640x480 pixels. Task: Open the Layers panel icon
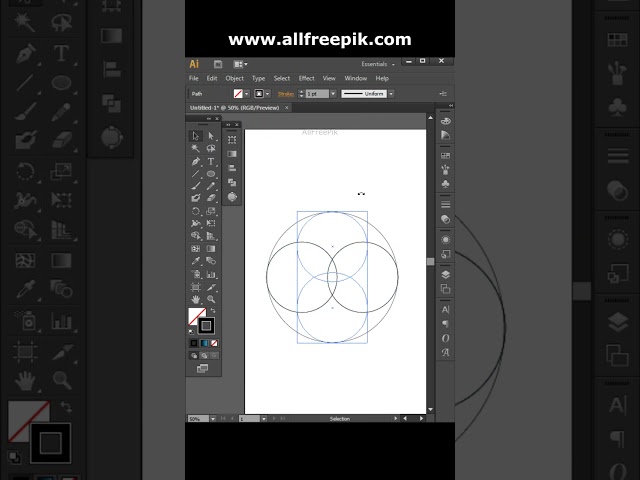coord(445,275)
